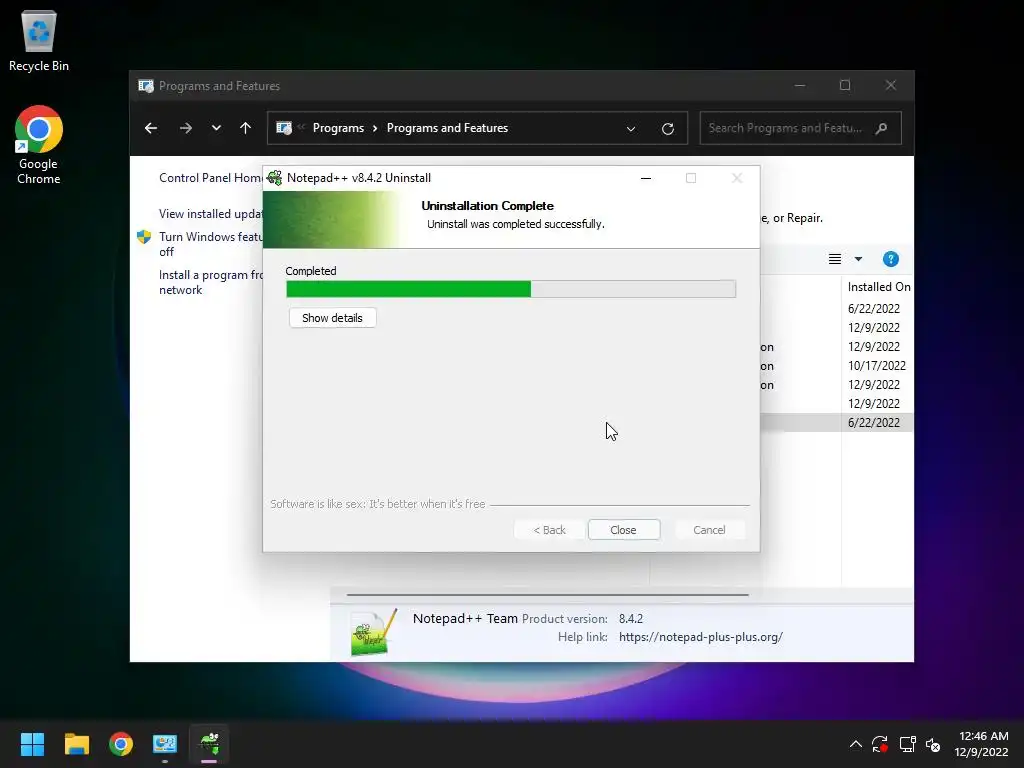
Task: Click the Windows features shield icon
Action: (144, 237)
